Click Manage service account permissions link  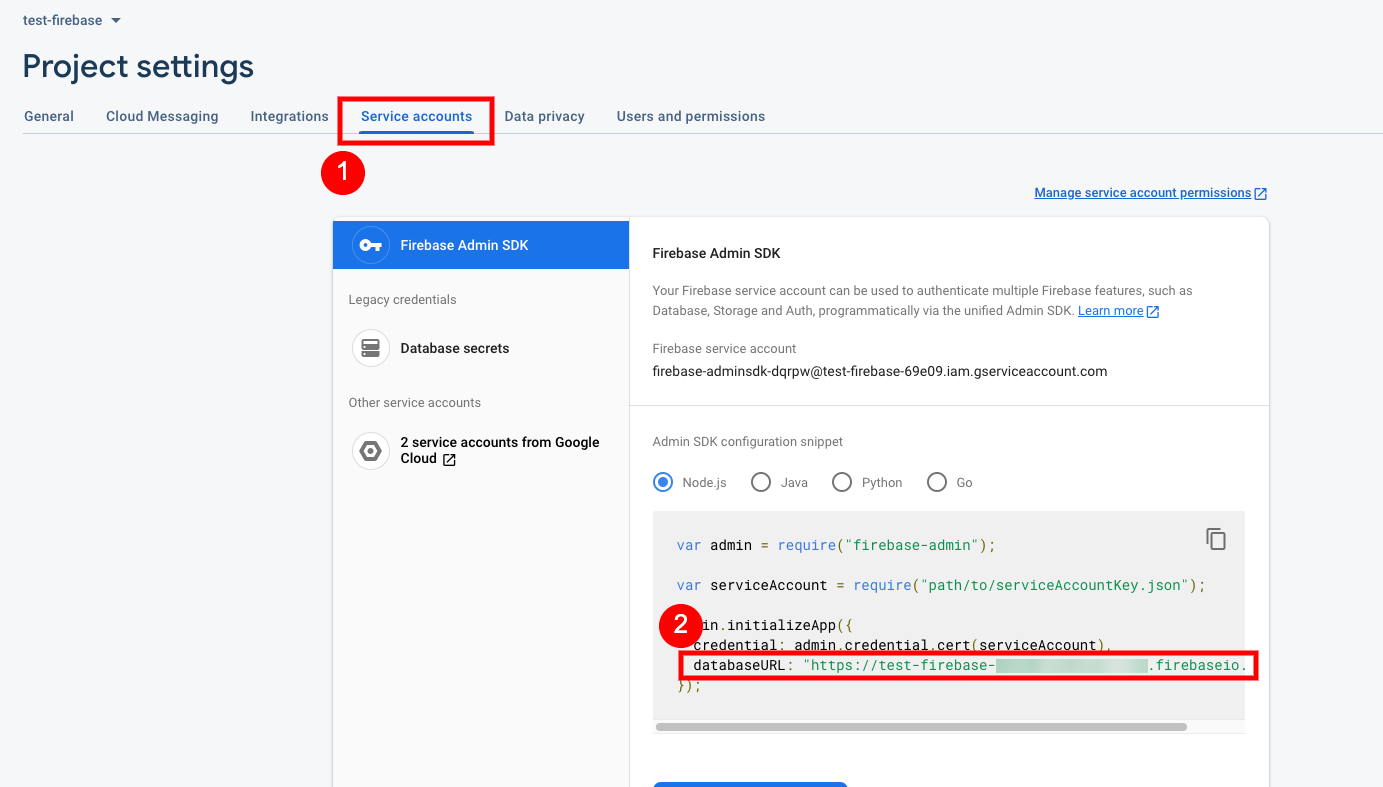(1143, 193)
